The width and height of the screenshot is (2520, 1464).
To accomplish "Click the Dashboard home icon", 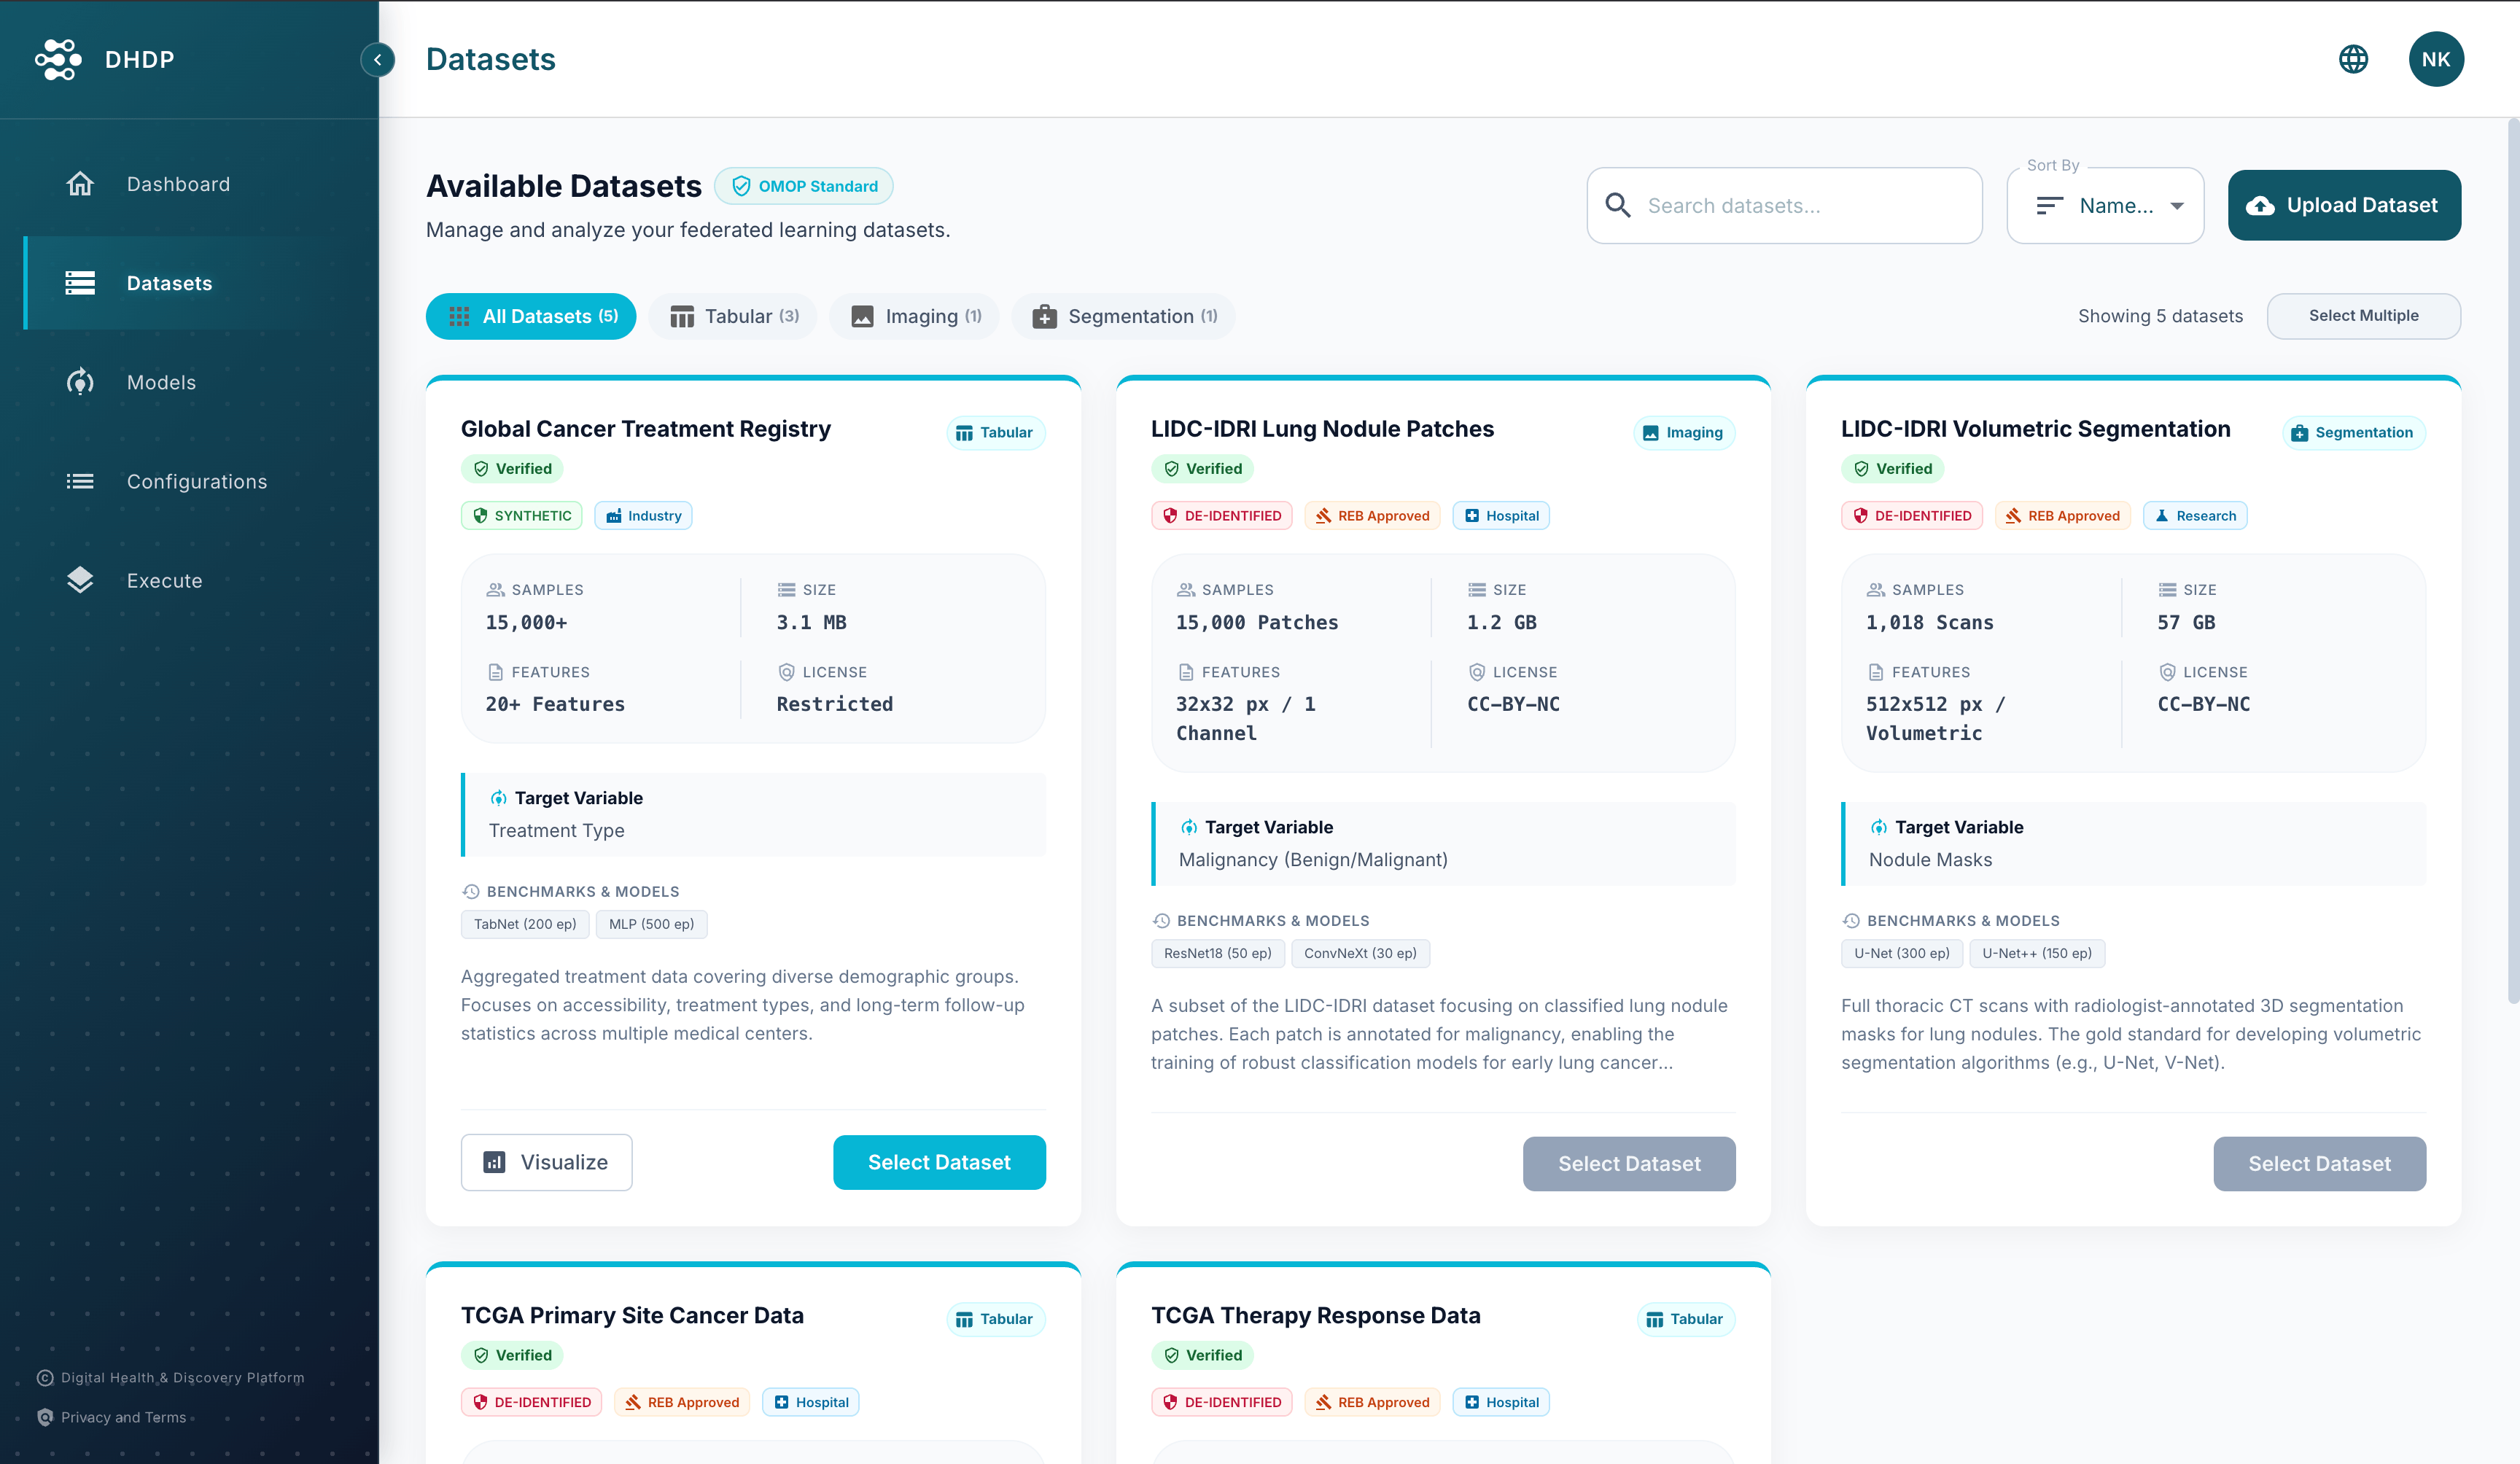I will click(80, 184).
